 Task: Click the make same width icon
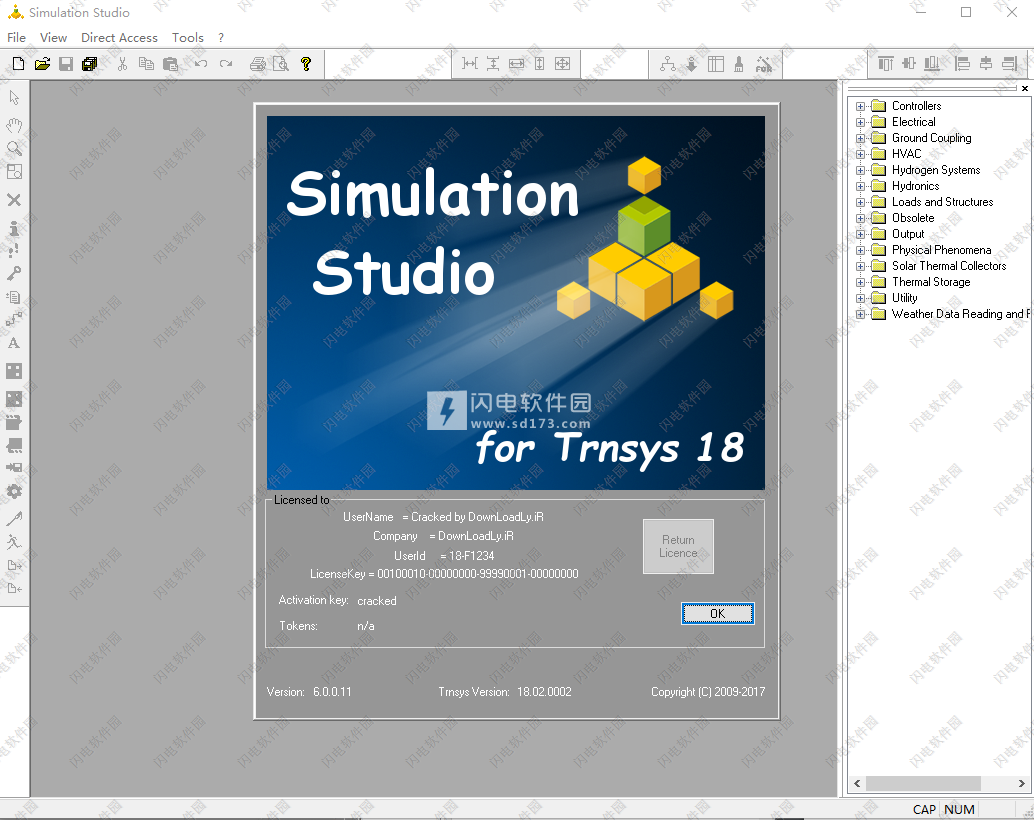[x=516, y=63]
